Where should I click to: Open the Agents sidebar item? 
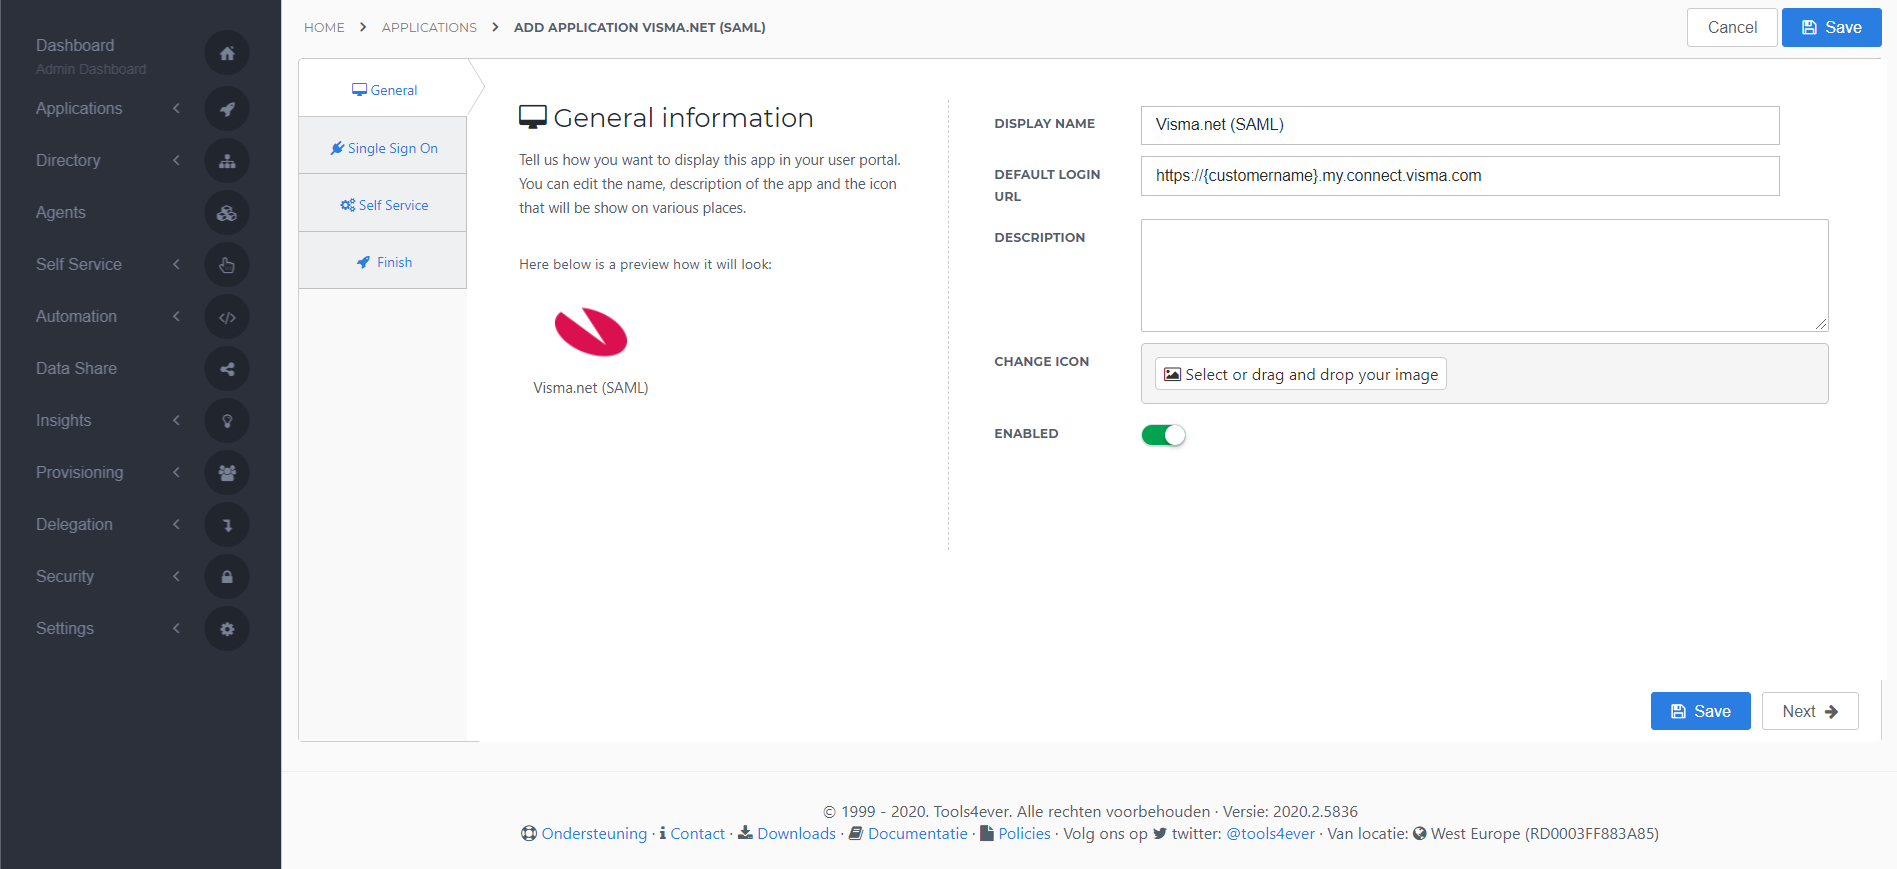click(61, 212)
